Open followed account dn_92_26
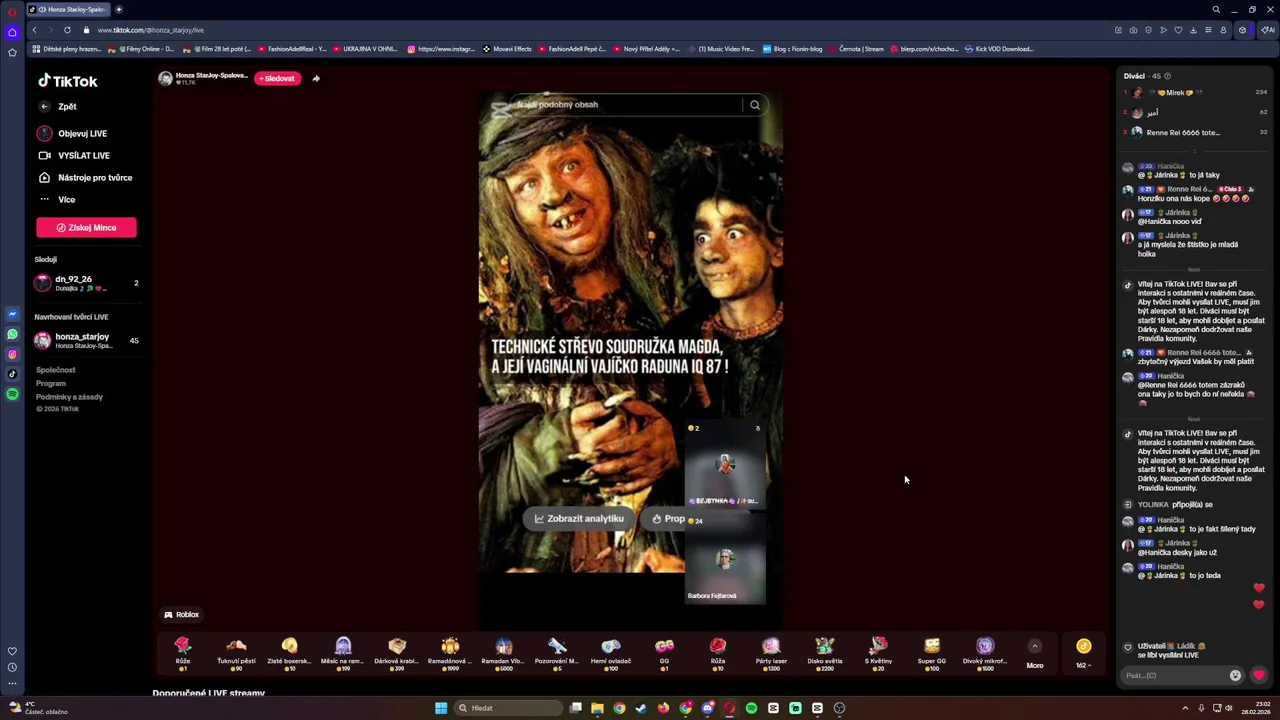The width and height of the screenshot is (1280, 720). 86,283
